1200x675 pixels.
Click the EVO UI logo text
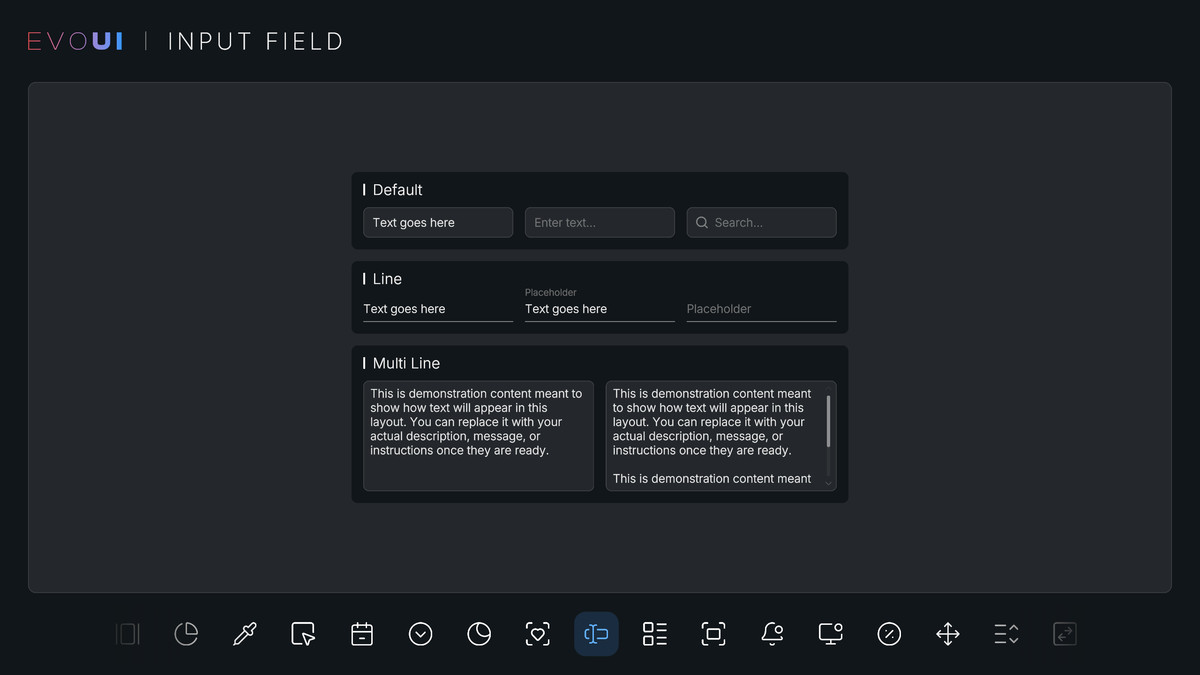75,40
